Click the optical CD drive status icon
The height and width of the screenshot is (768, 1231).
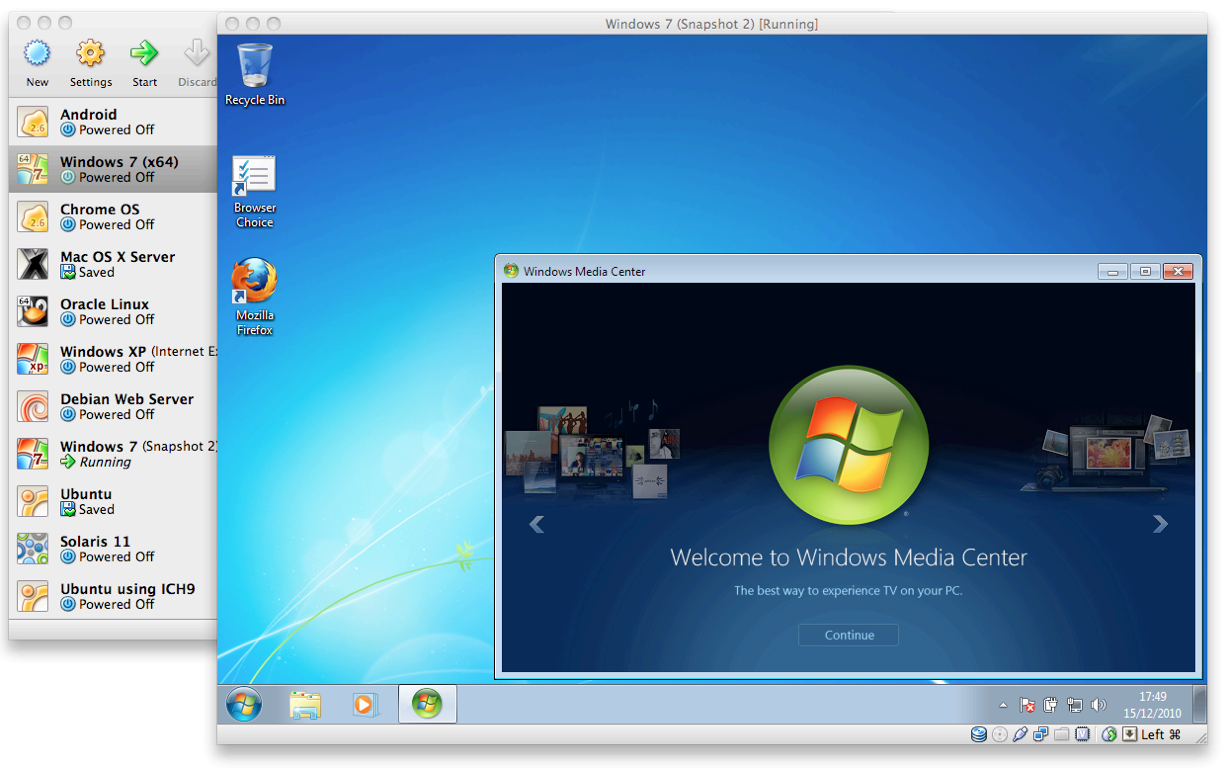click(1000, 735)
